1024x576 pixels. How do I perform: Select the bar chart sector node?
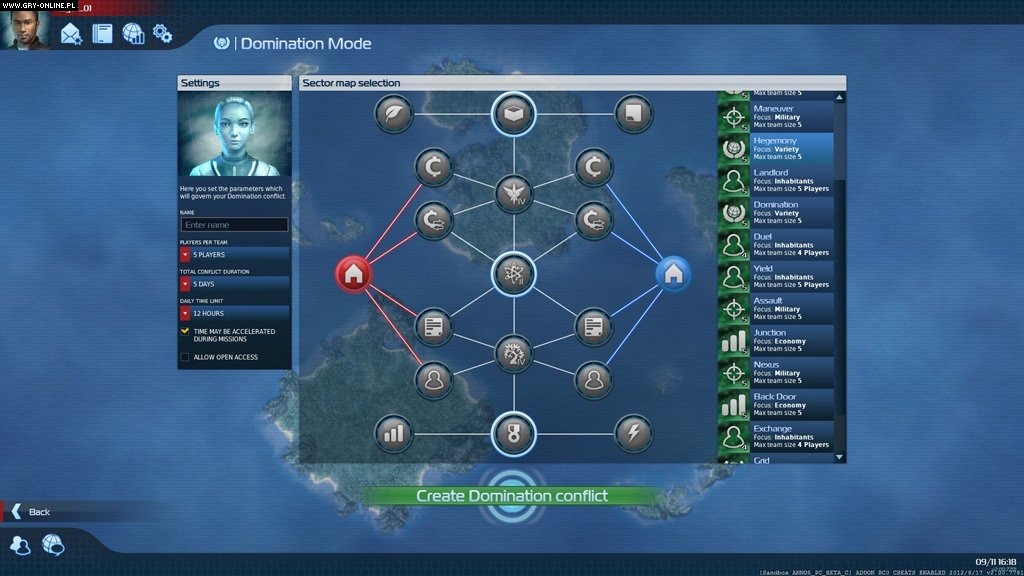(x=394, y=433)
